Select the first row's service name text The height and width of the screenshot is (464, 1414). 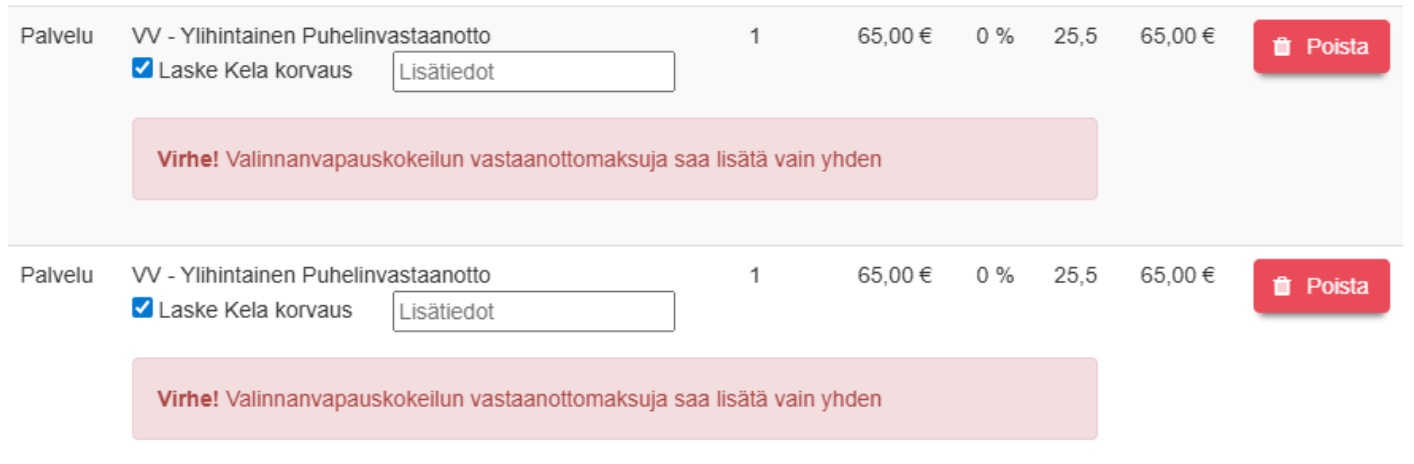pyautogui.click(x=311, y=37)
